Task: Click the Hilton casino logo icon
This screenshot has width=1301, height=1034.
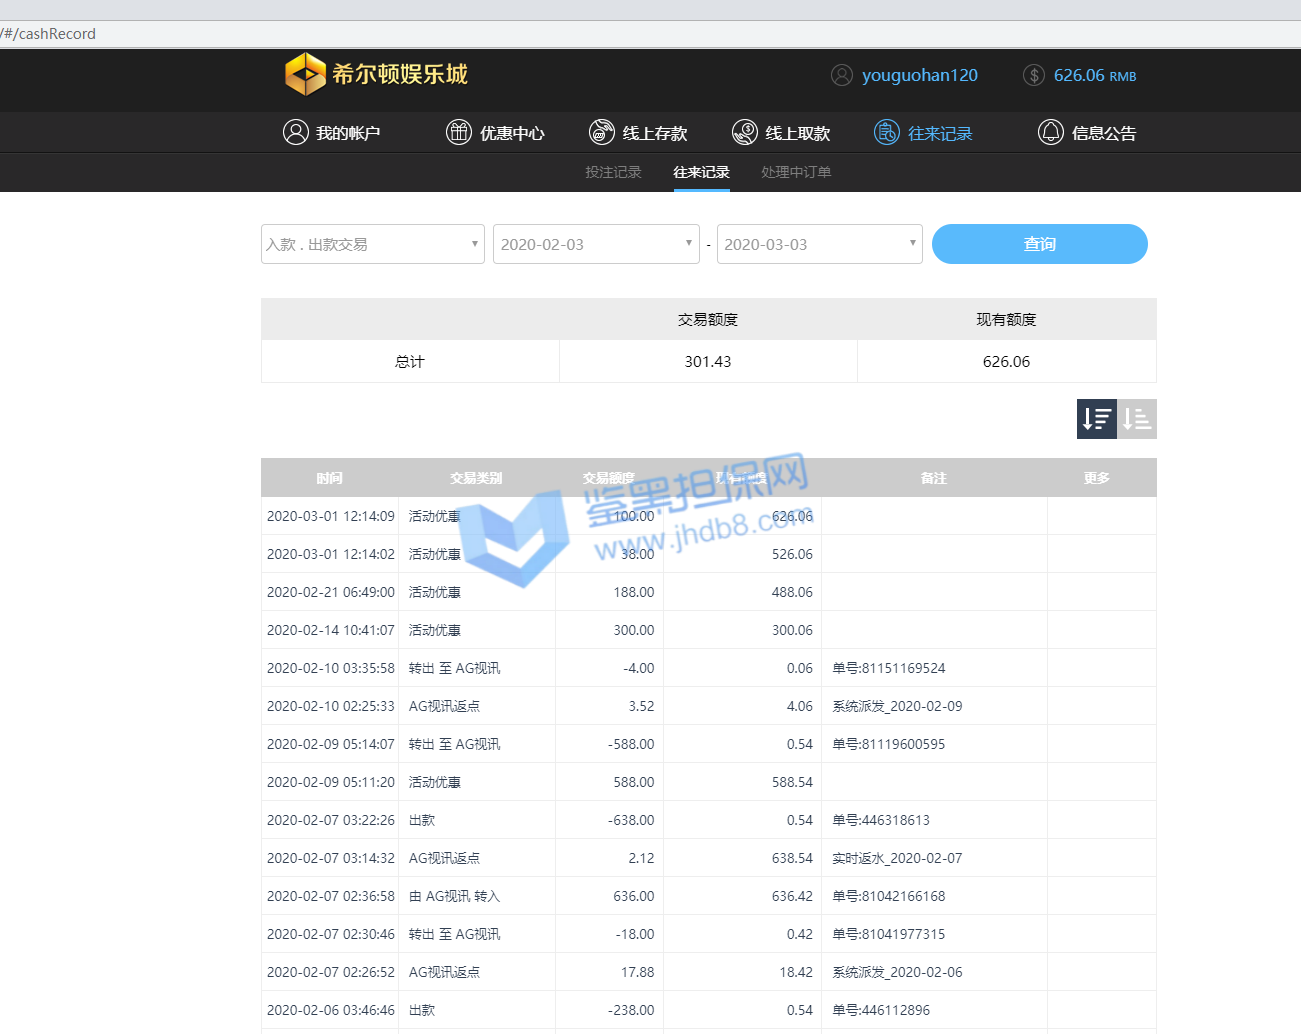Action: [x=305, y=75]
